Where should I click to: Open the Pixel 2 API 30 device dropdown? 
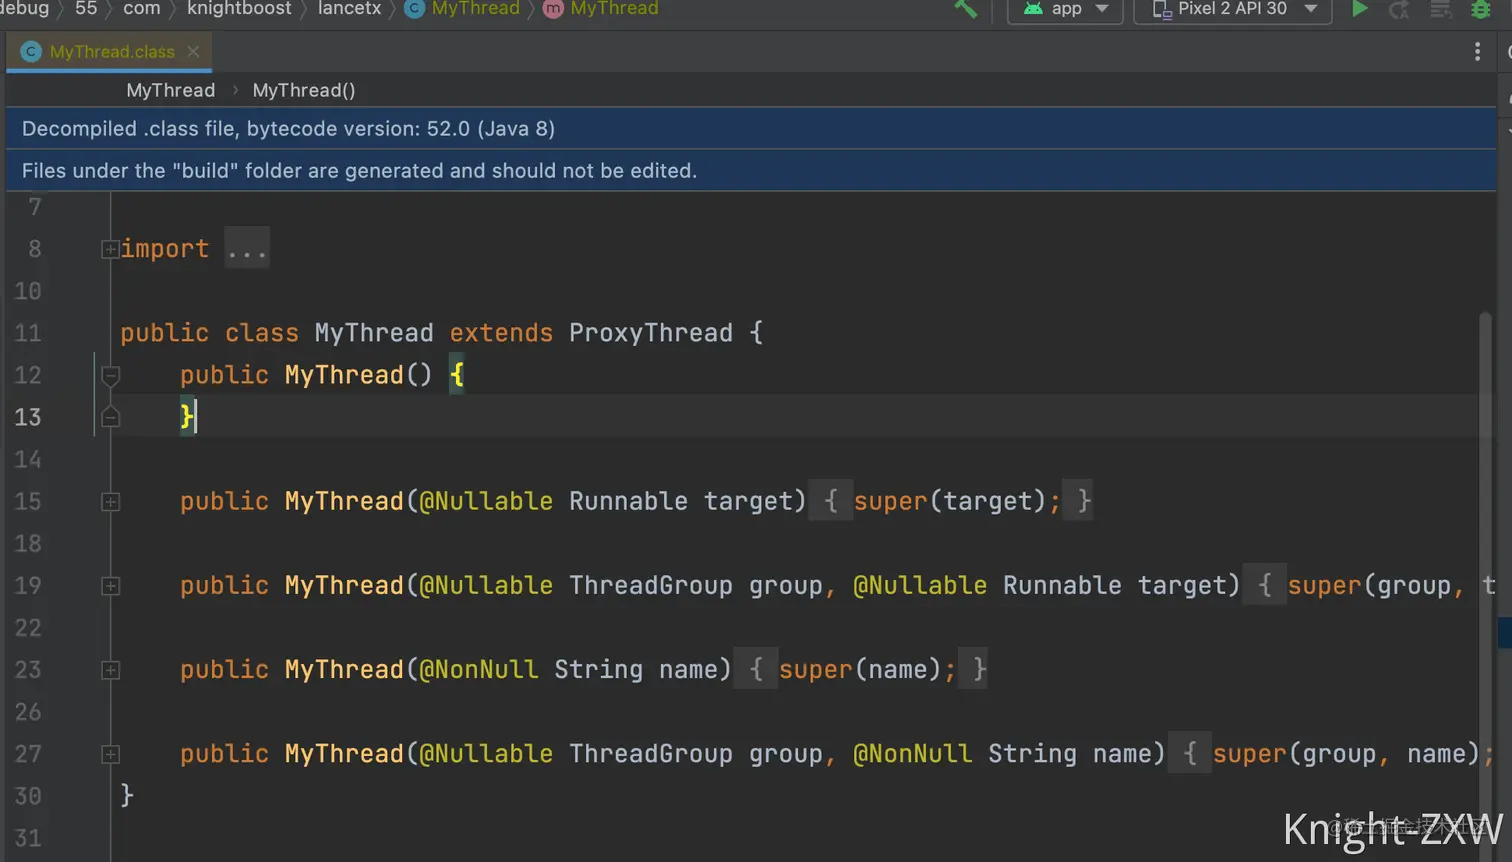pyautogui.click(x=1233, y=9)
